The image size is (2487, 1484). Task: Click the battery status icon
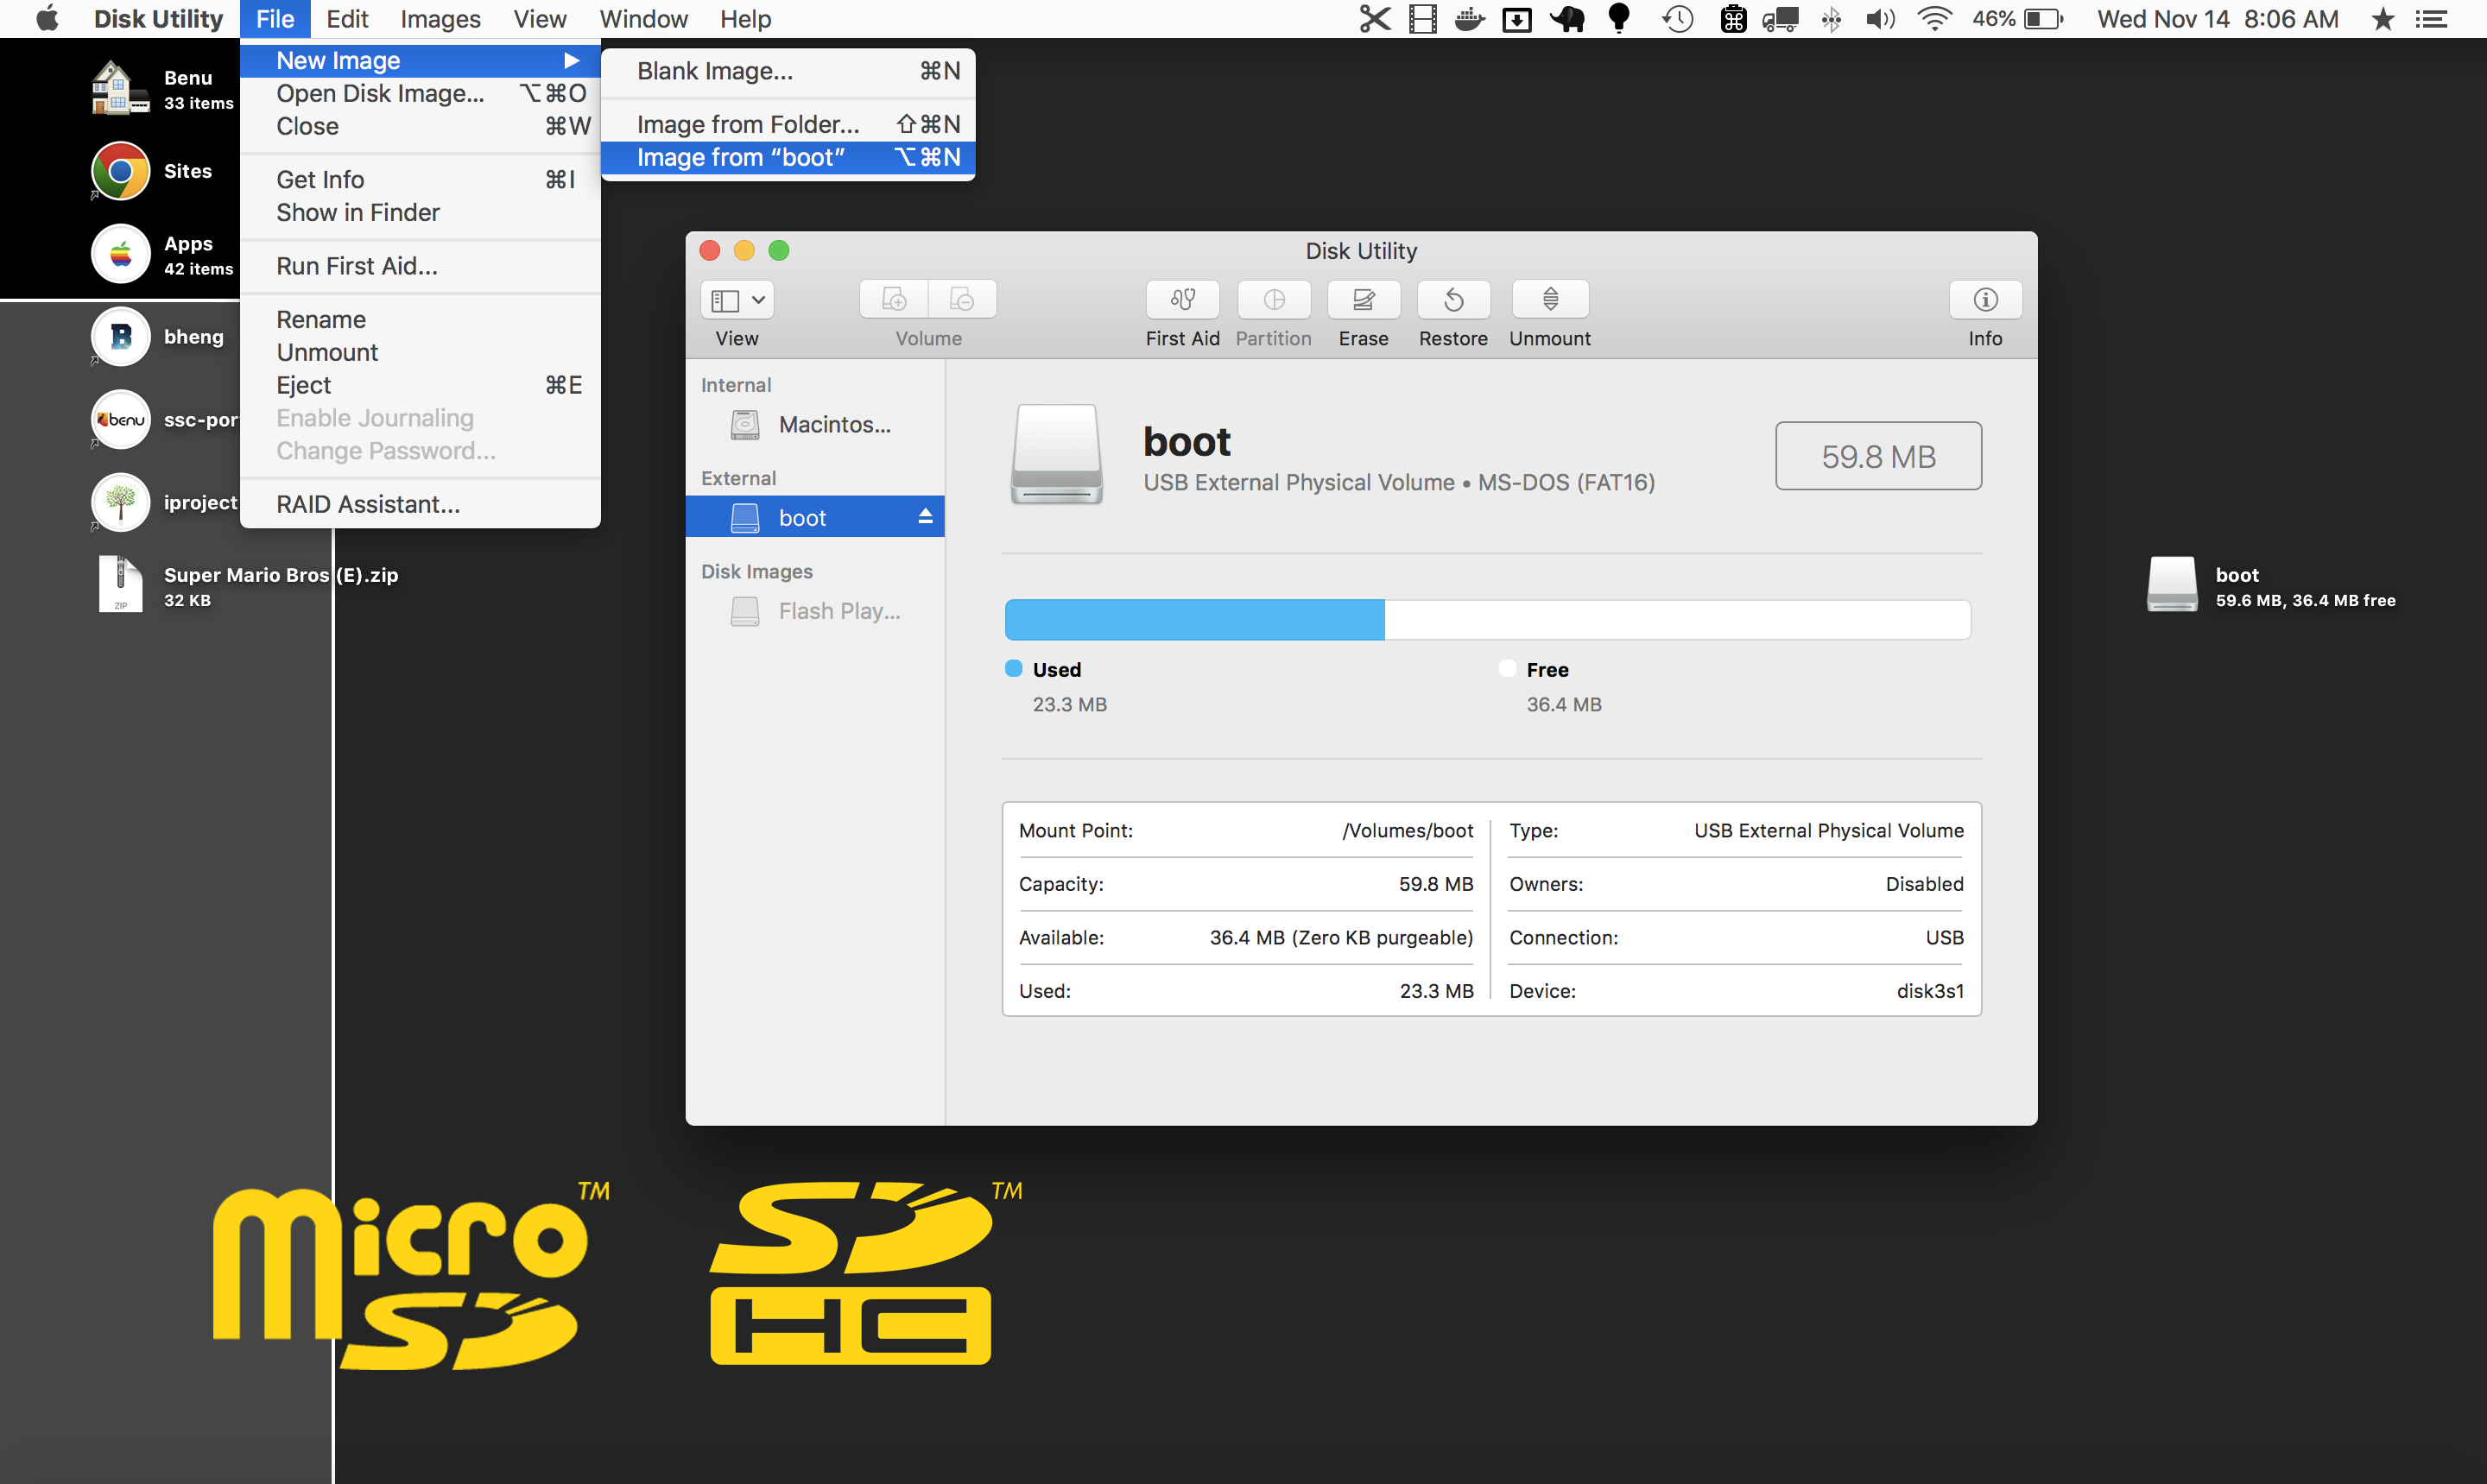click(2043, 19)
